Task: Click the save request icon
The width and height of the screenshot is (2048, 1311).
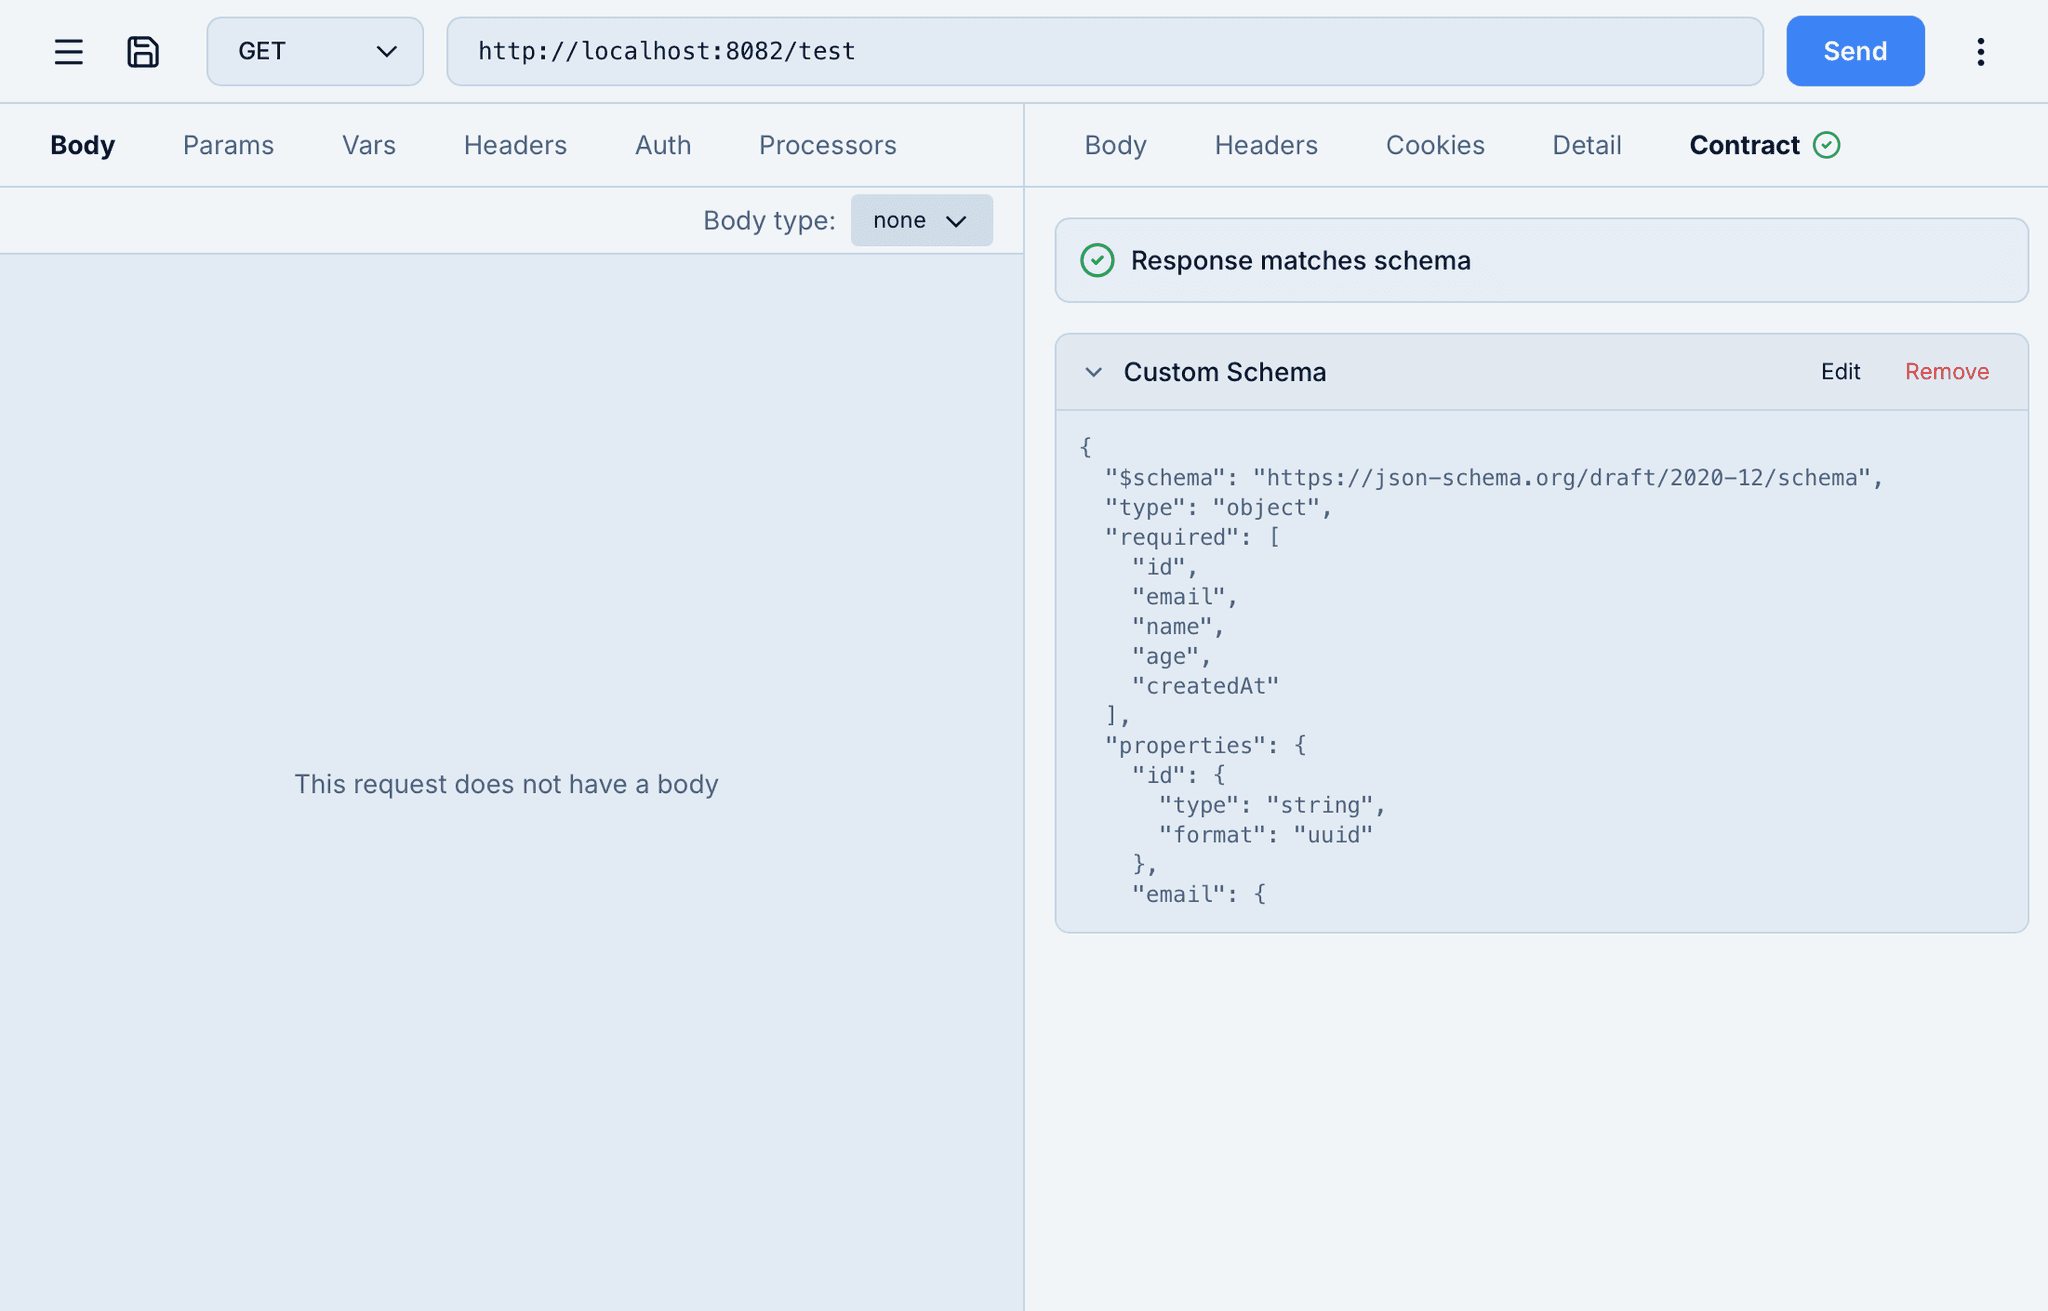Action: click(143, 51)
